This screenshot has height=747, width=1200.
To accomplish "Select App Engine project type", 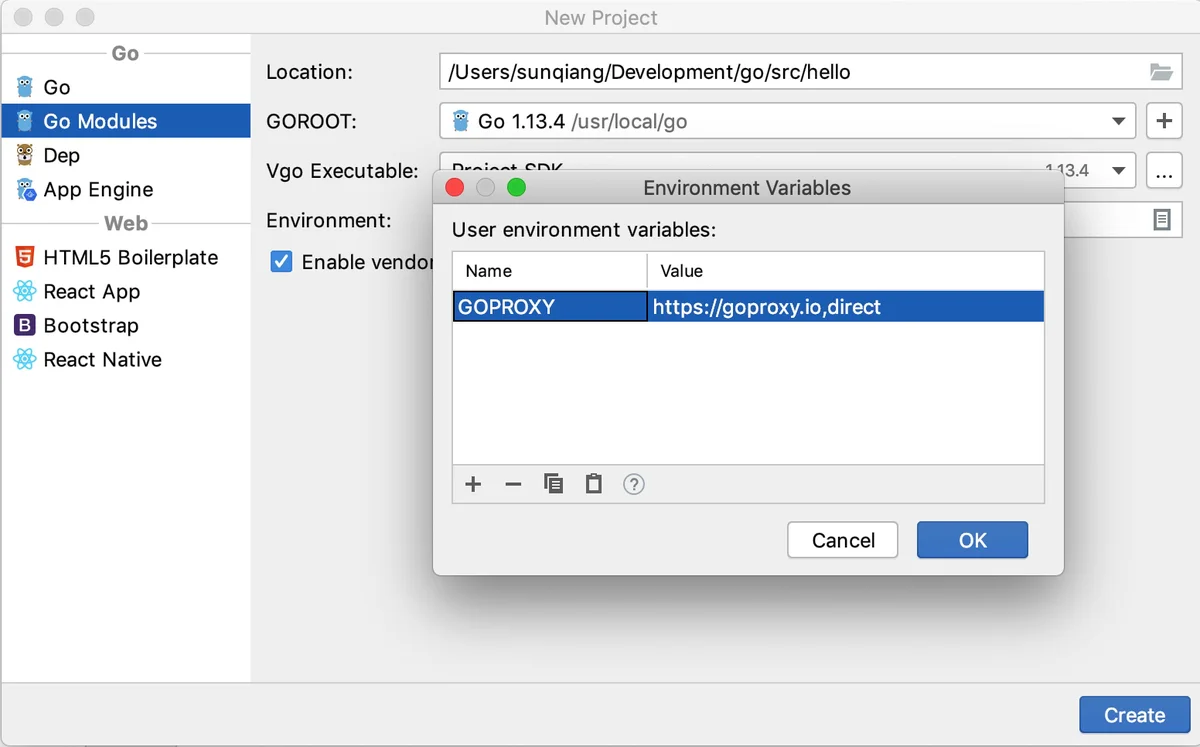I will point(125,189).
